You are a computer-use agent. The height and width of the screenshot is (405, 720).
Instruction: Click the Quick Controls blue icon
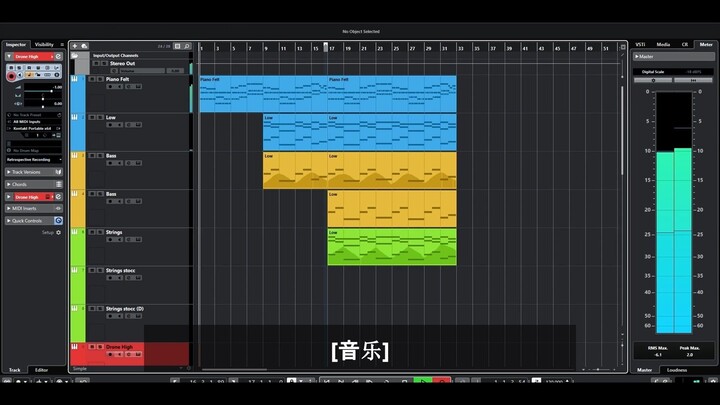(x=58, y=221)
